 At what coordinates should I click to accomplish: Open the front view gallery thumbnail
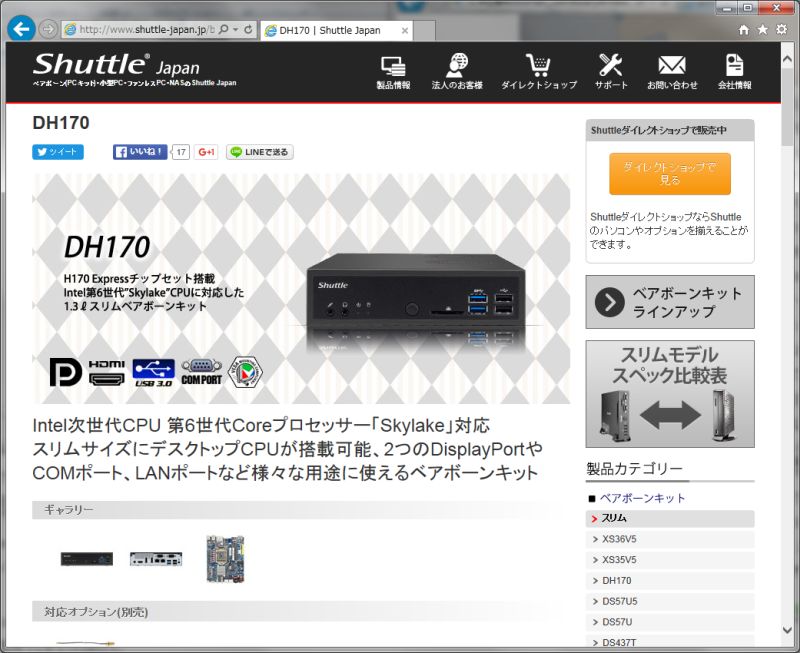coord(87,559)
